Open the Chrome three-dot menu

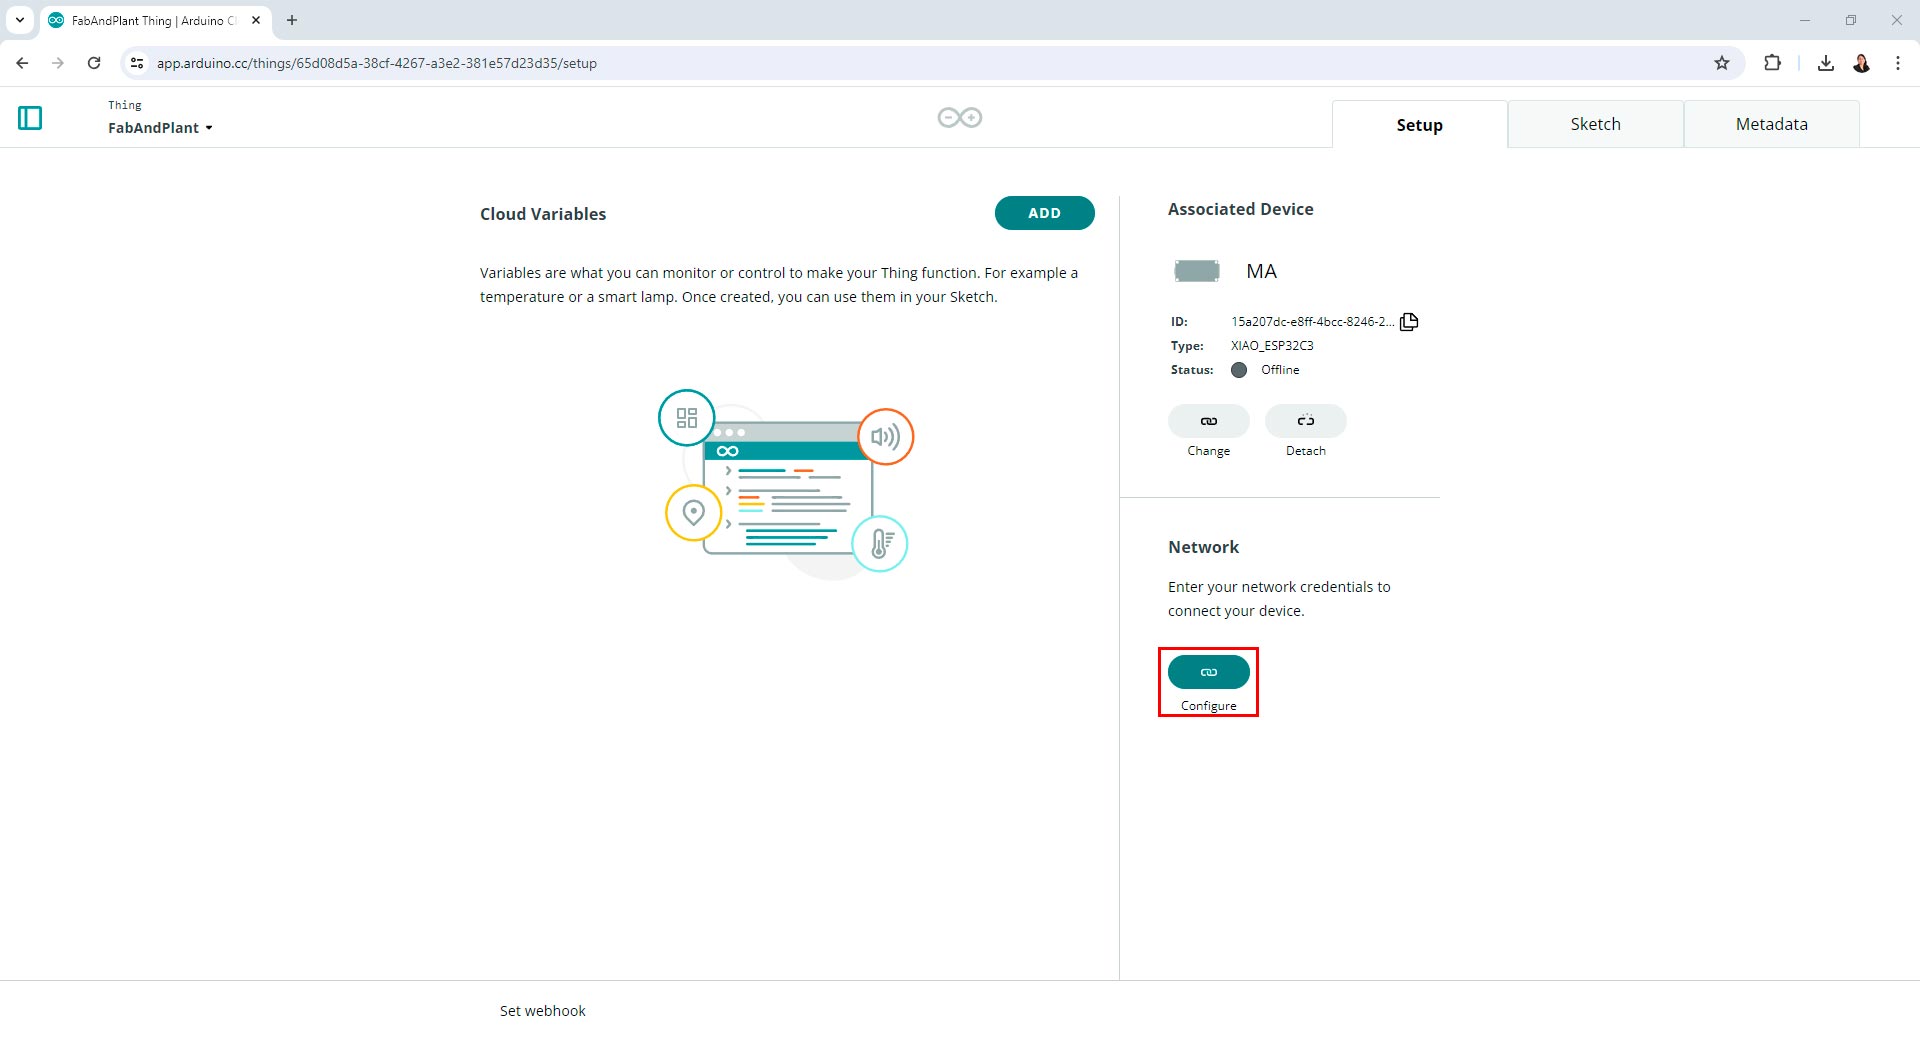click(1897, 63)
